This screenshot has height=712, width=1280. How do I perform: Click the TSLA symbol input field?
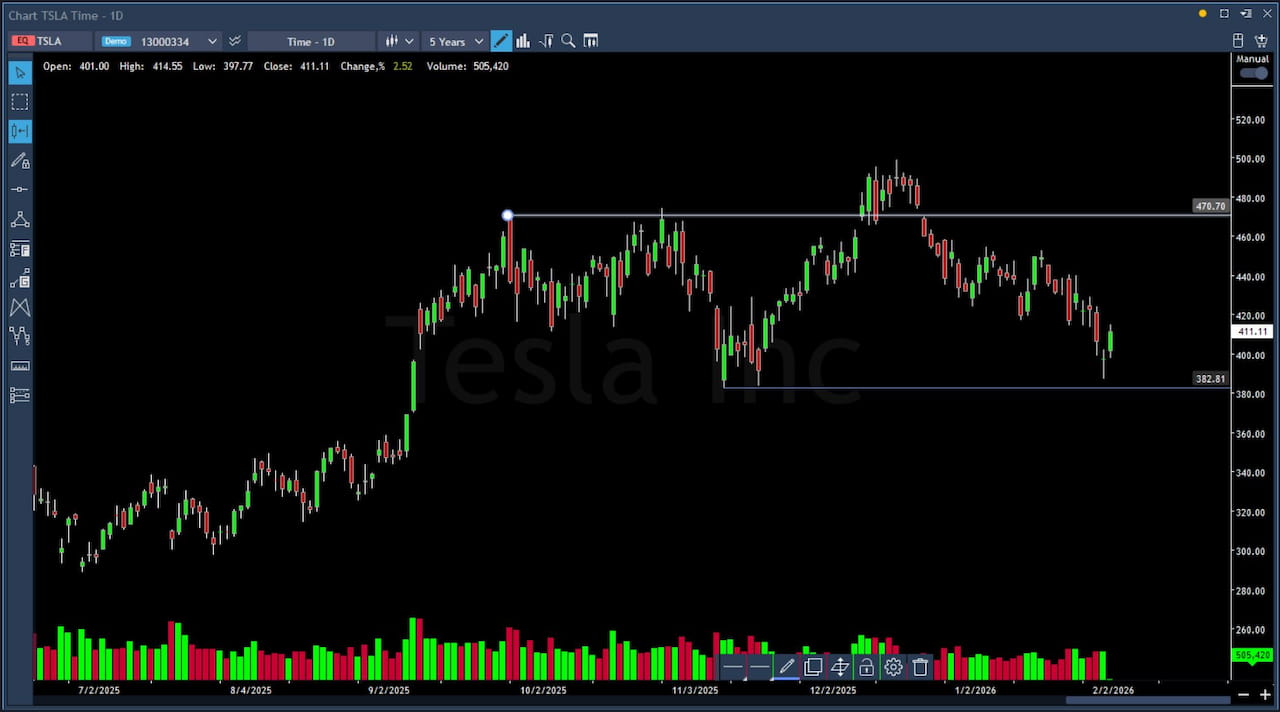pyautogui.click(x=62, y=41)
